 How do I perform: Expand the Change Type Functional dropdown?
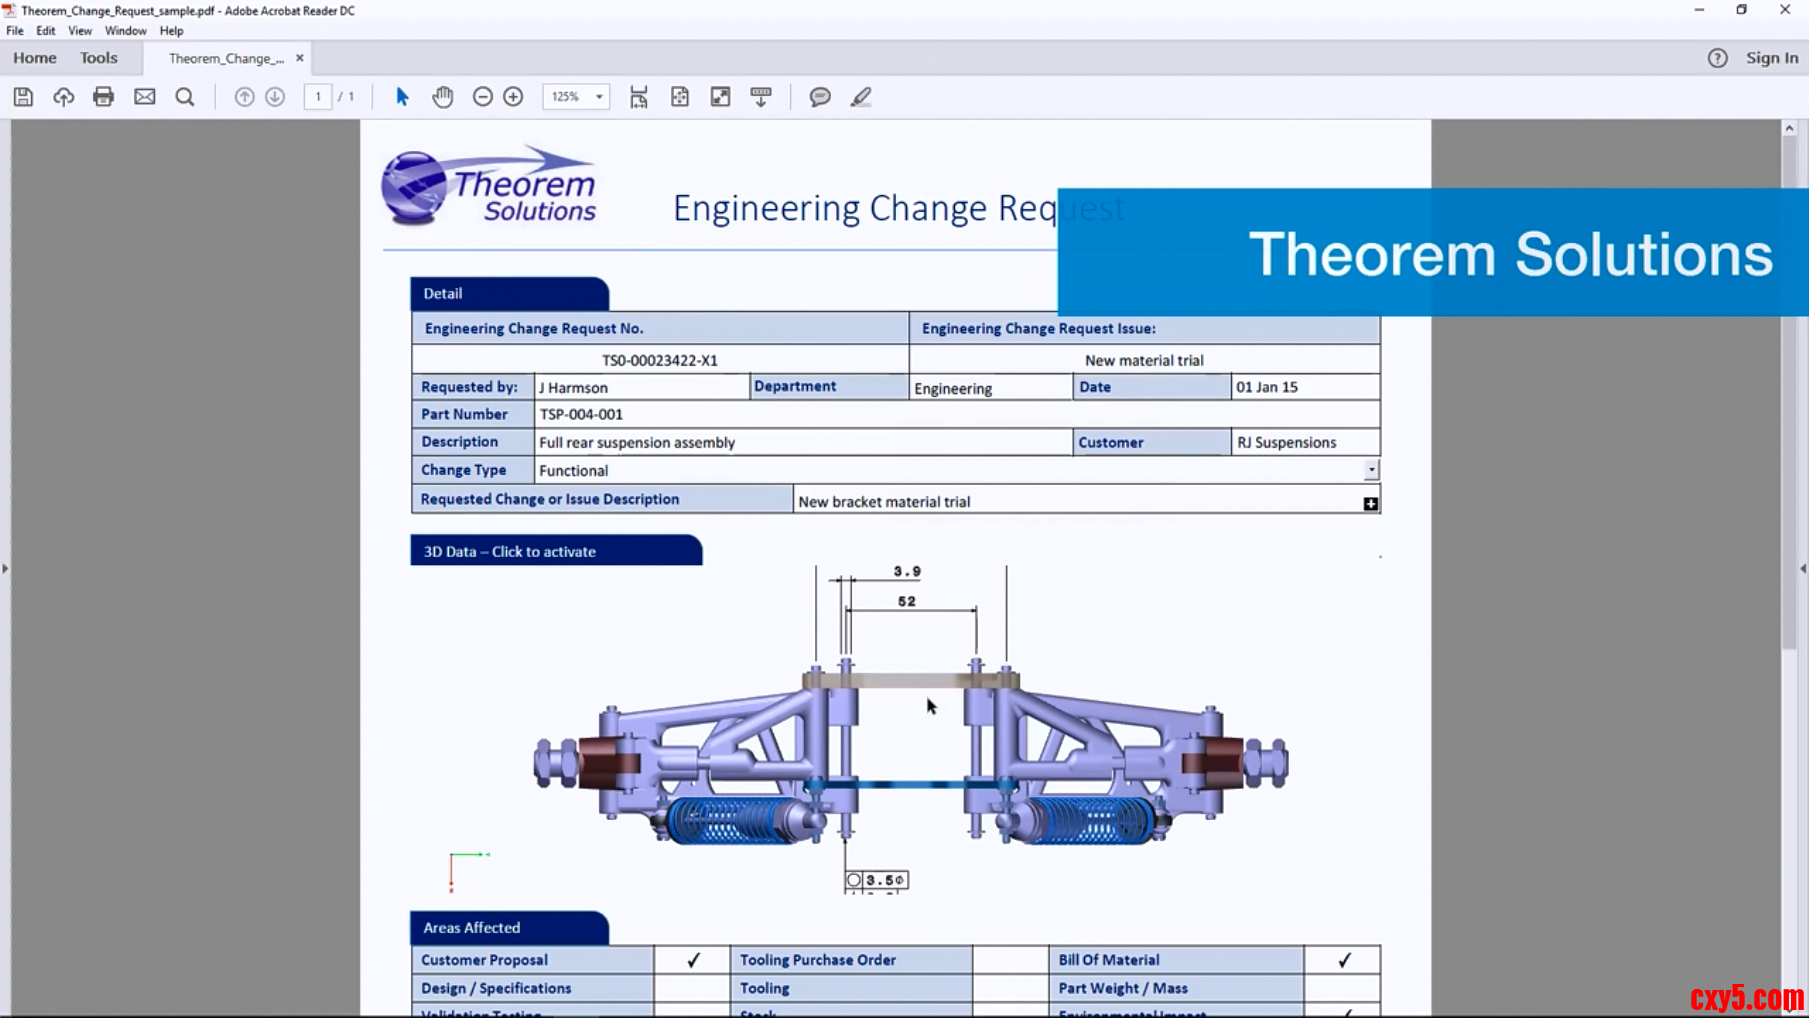click(1371, 470)
